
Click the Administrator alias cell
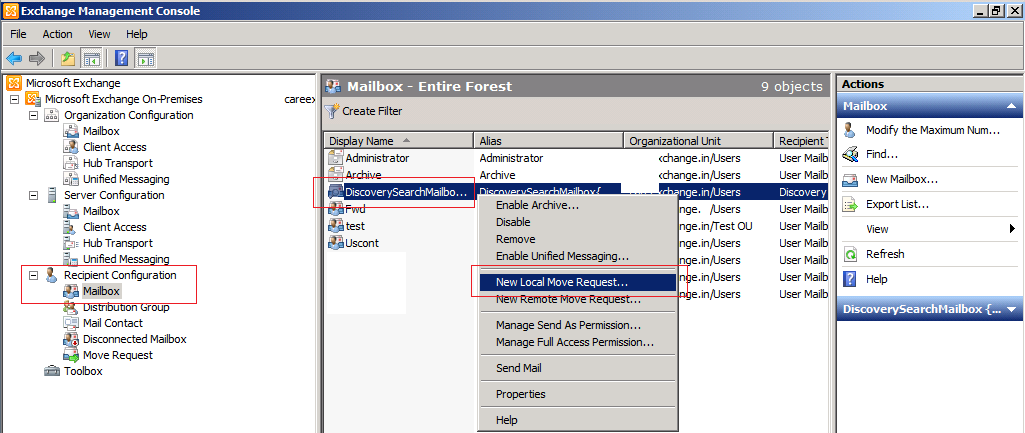point(511,158)
